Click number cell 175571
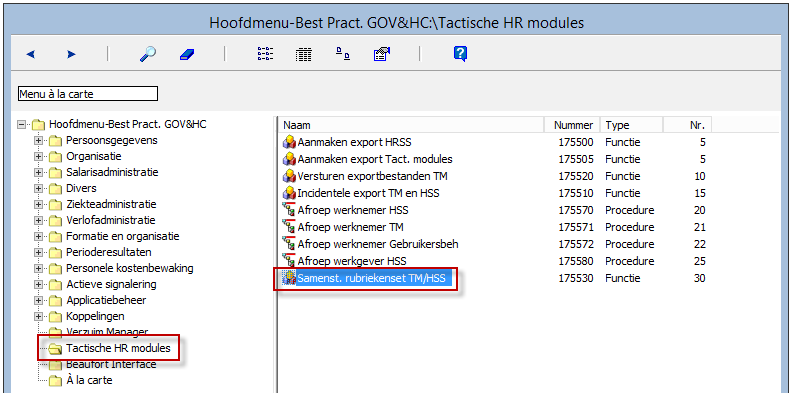This screenshot has height=393, width=793. [x=576, y=227]
